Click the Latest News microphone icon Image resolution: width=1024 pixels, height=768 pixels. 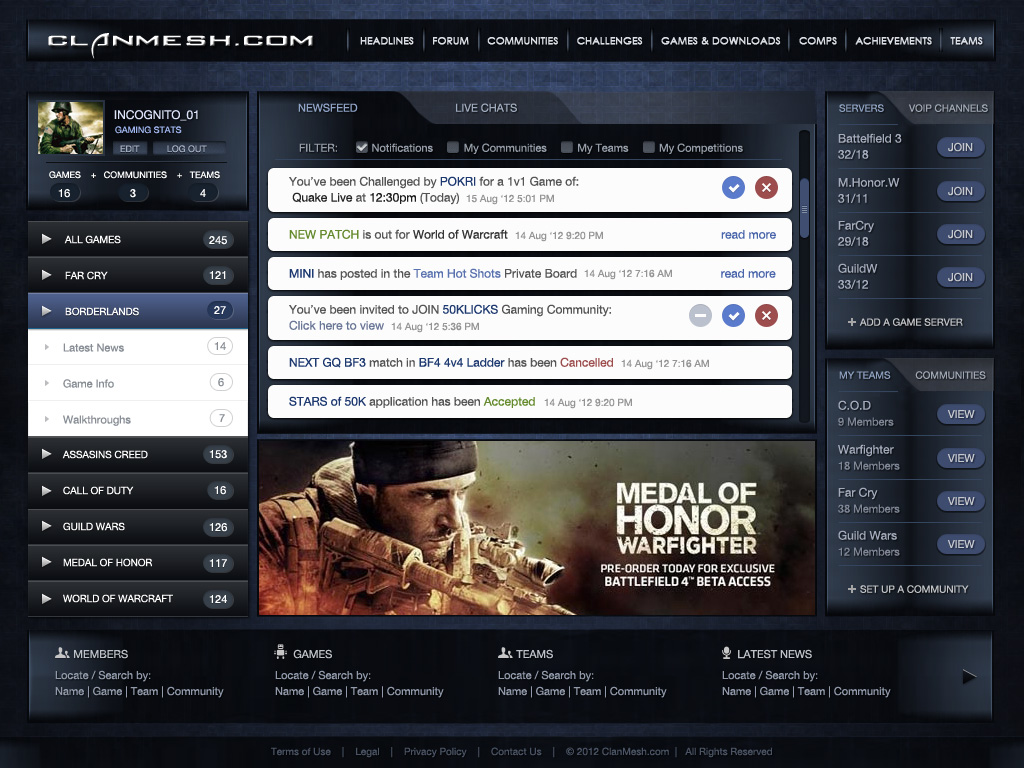pos(726,652)
